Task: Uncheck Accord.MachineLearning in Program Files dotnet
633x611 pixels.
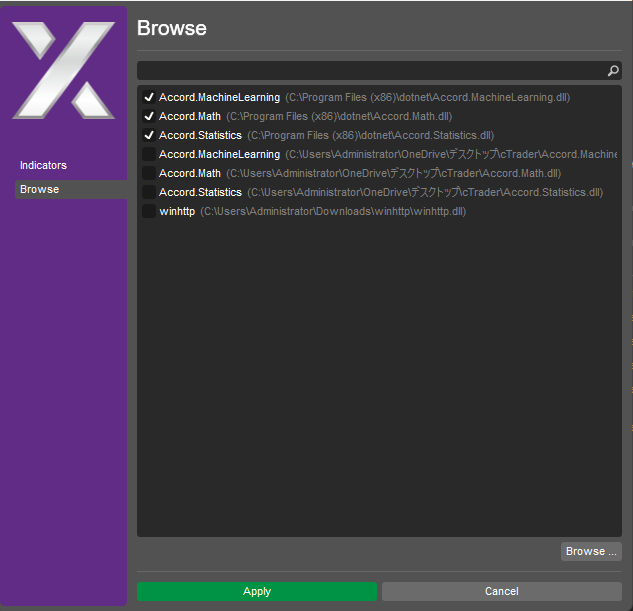Action: tap(149, 97)
